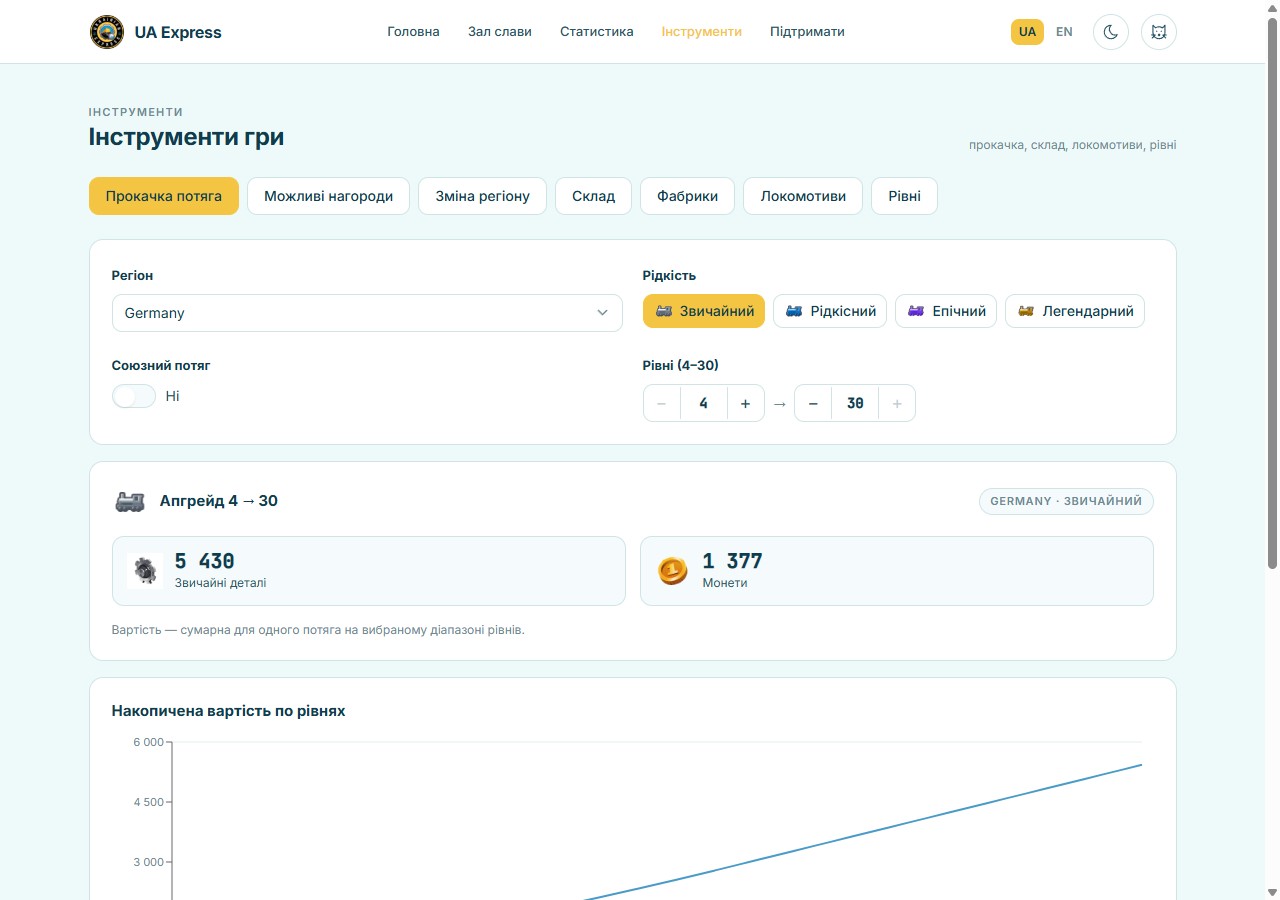This screenshot has height=900, width=1280.
Task: Increase end level with plus button
Action: coord(896,403)
